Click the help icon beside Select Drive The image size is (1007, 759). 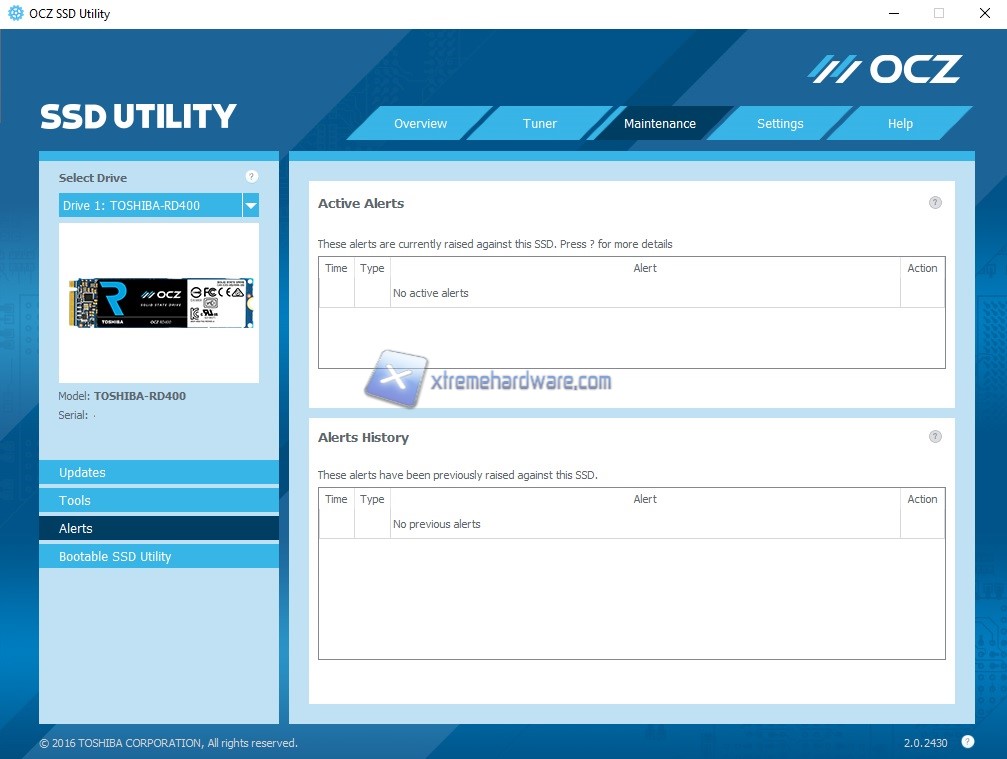[x=252, y=177]
